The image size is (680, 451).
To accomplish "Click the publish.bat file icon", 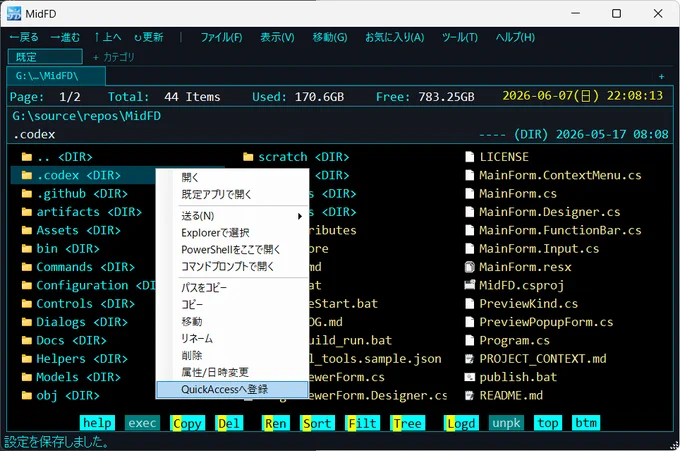I will coord(469,377).
